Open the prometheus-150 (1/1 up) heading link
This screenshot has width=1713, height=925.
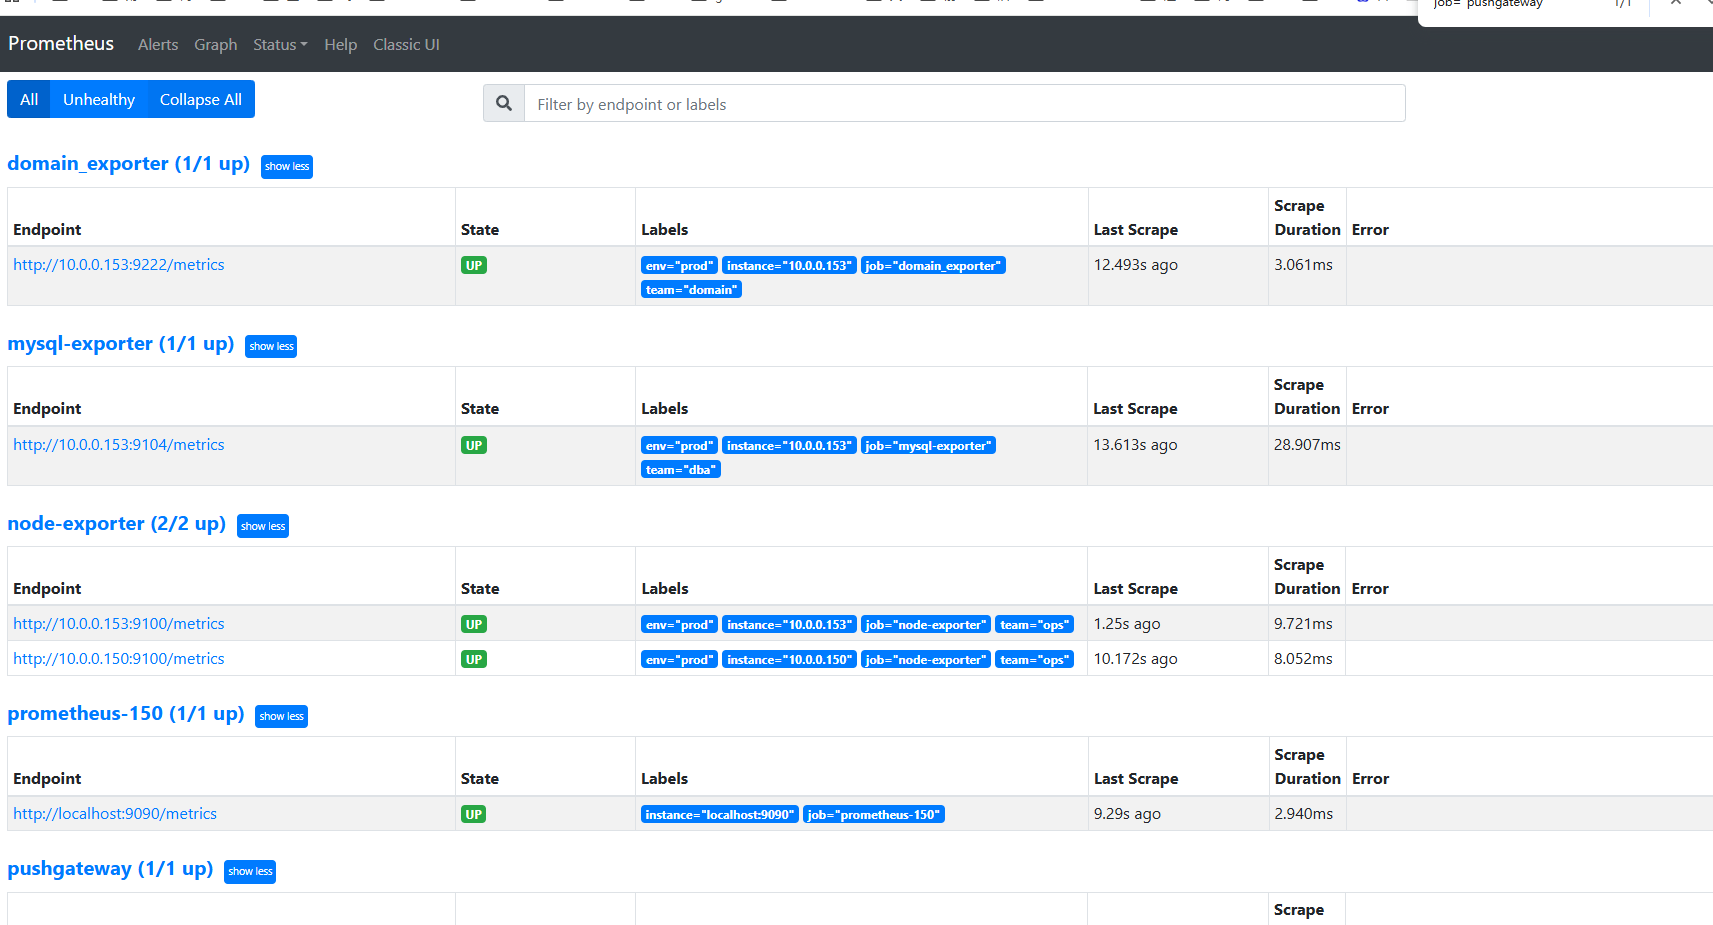126,714
